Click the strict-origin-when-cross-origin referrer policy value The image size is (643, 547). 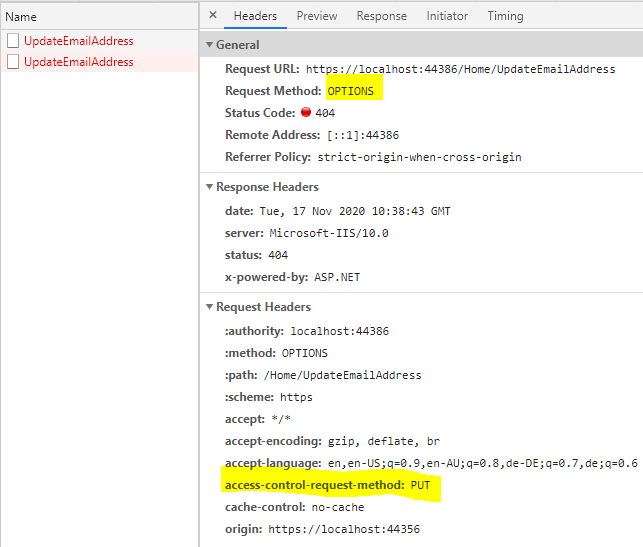pyautogui.click(x=420, y=157)
